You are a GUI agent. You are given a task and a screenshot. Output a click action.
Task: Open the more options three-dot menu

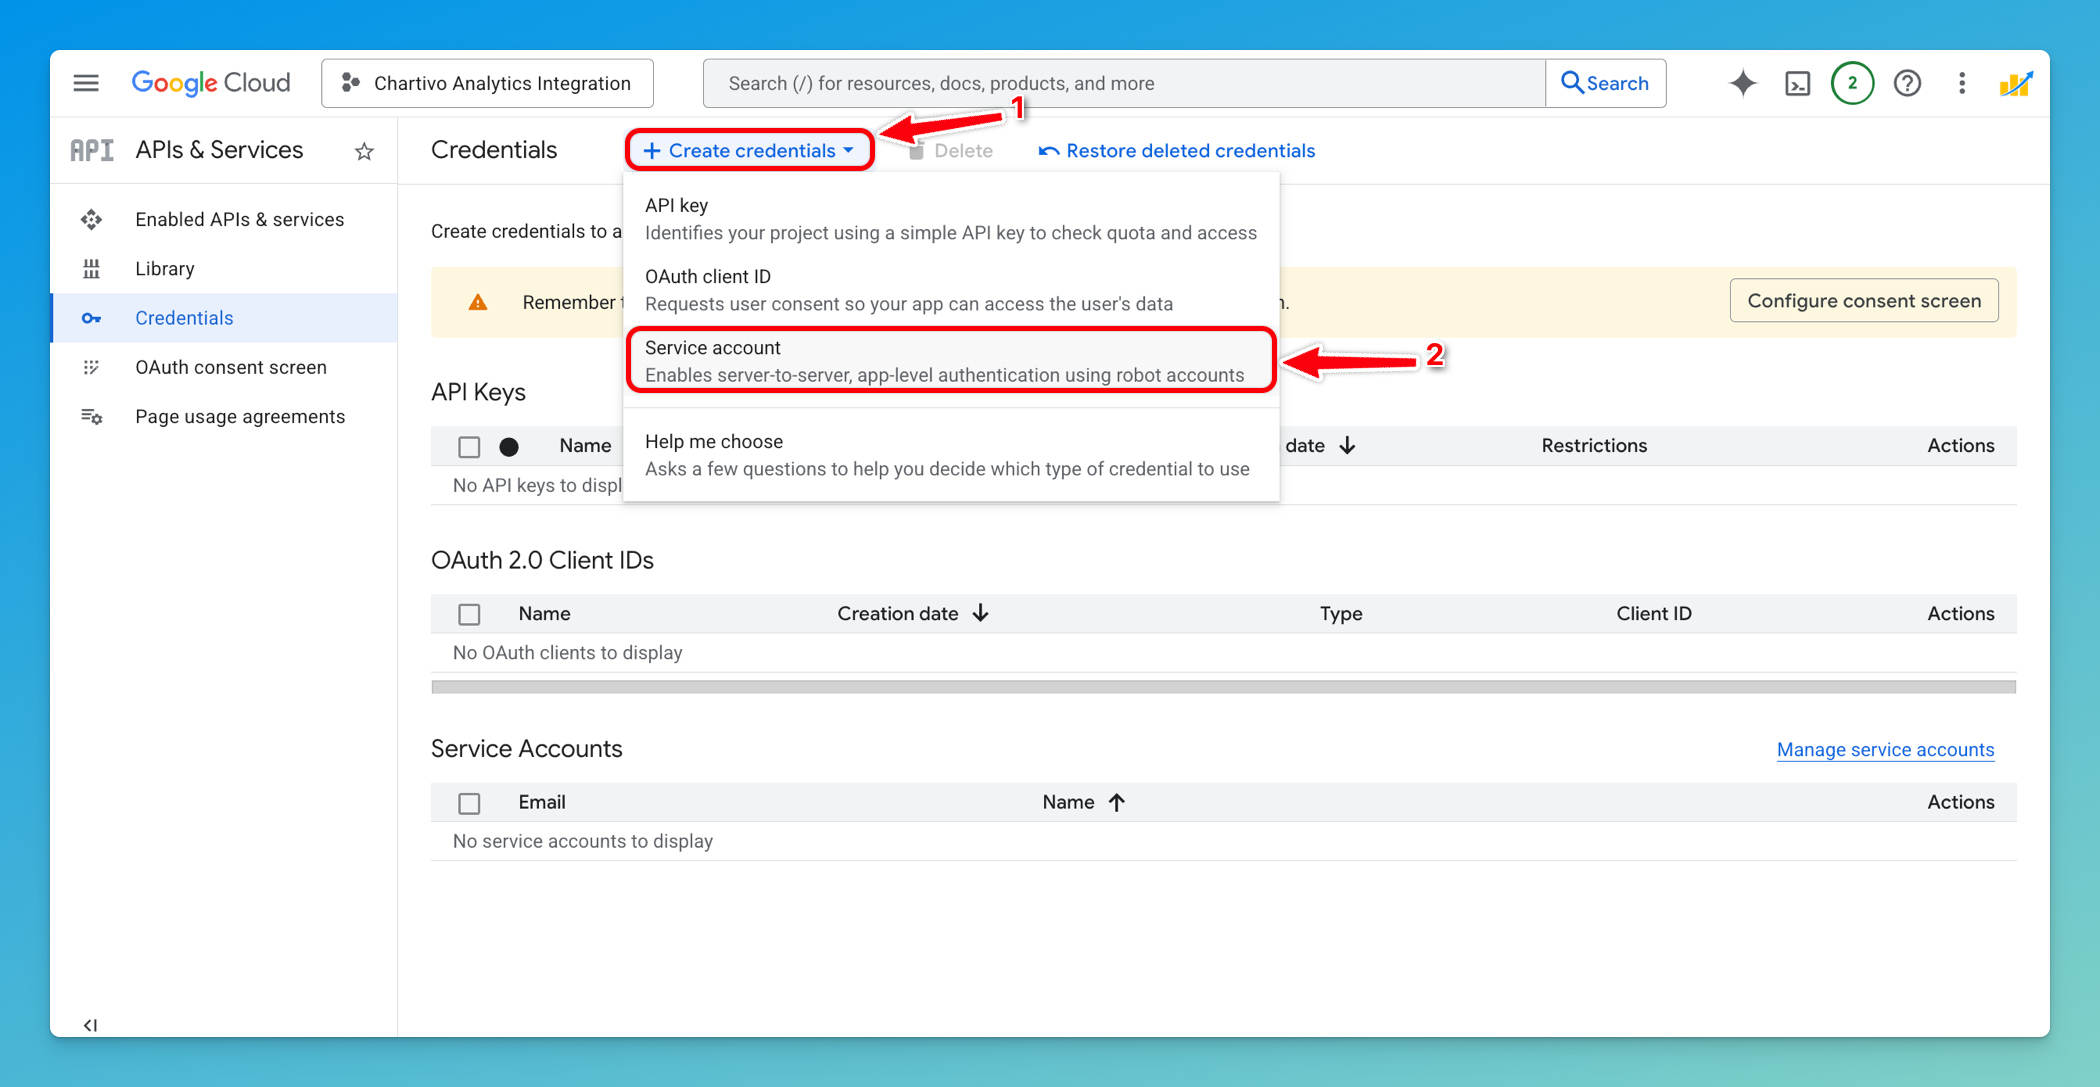(x=1961, y=83)
